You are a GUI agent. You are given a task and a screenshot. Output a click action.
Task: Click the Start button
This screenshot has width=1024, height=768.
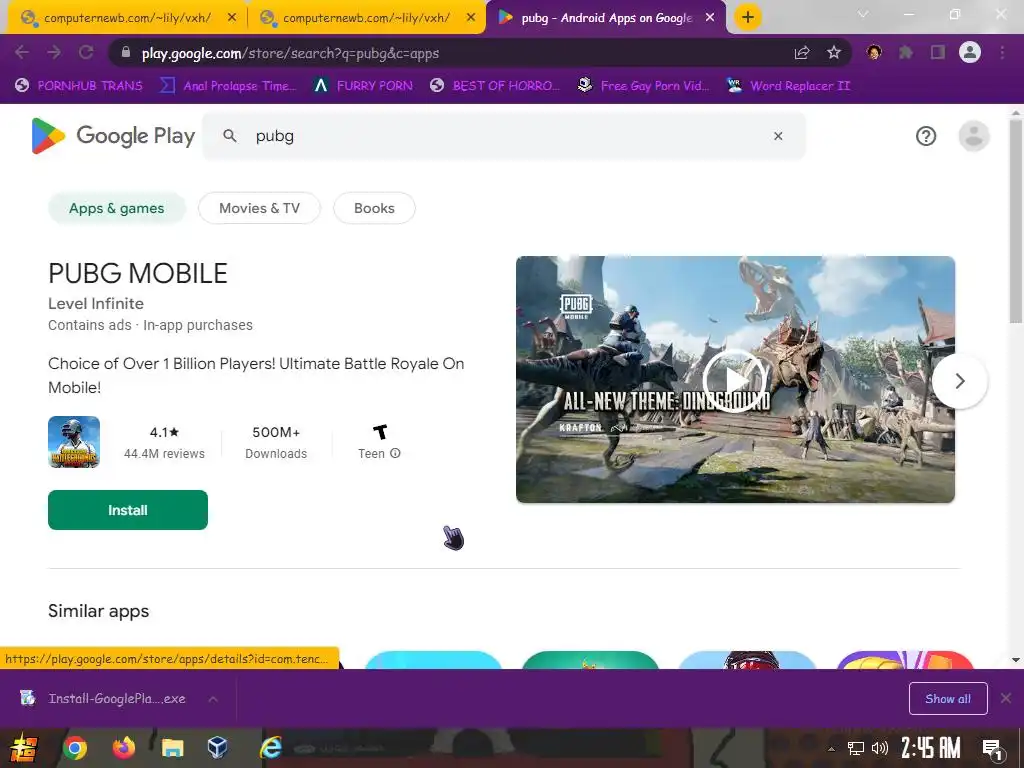point(24,748)
